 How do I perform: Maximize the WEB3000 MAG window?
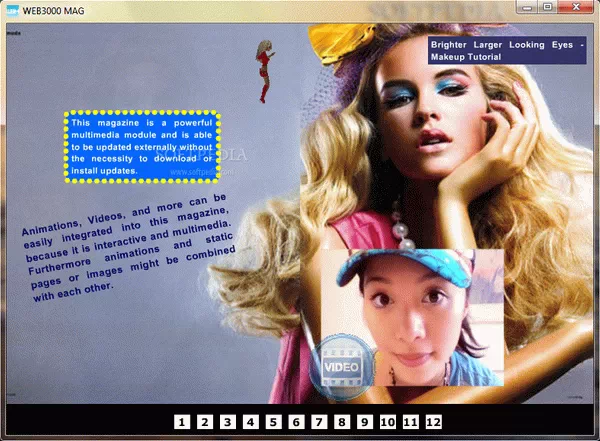pyautogui.click(x=548, y=7)
